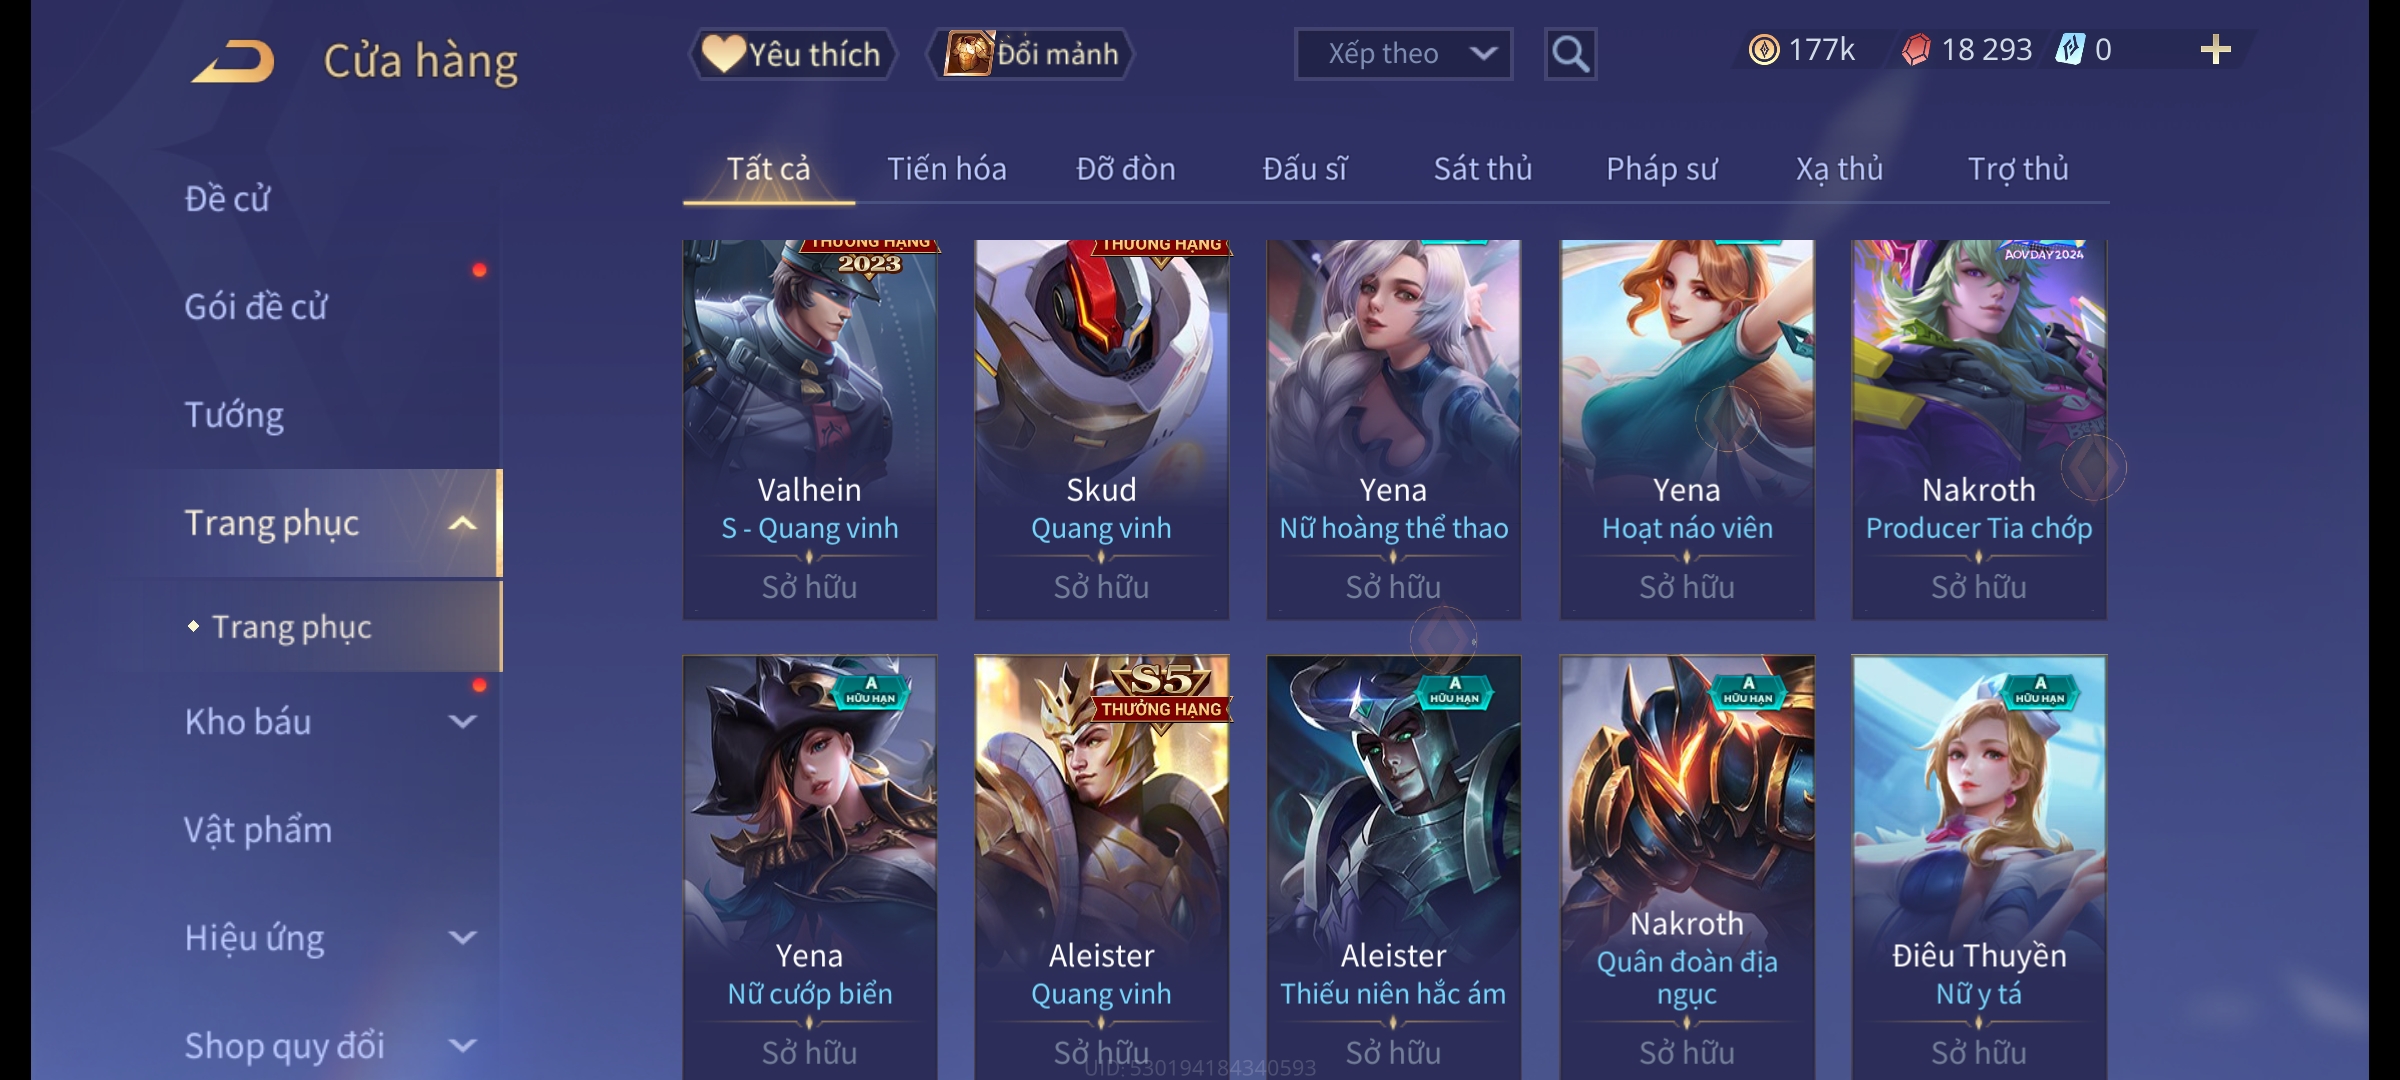Go to Tướng in sidebar
The image size is (2400, 1080).
point(234,415)
